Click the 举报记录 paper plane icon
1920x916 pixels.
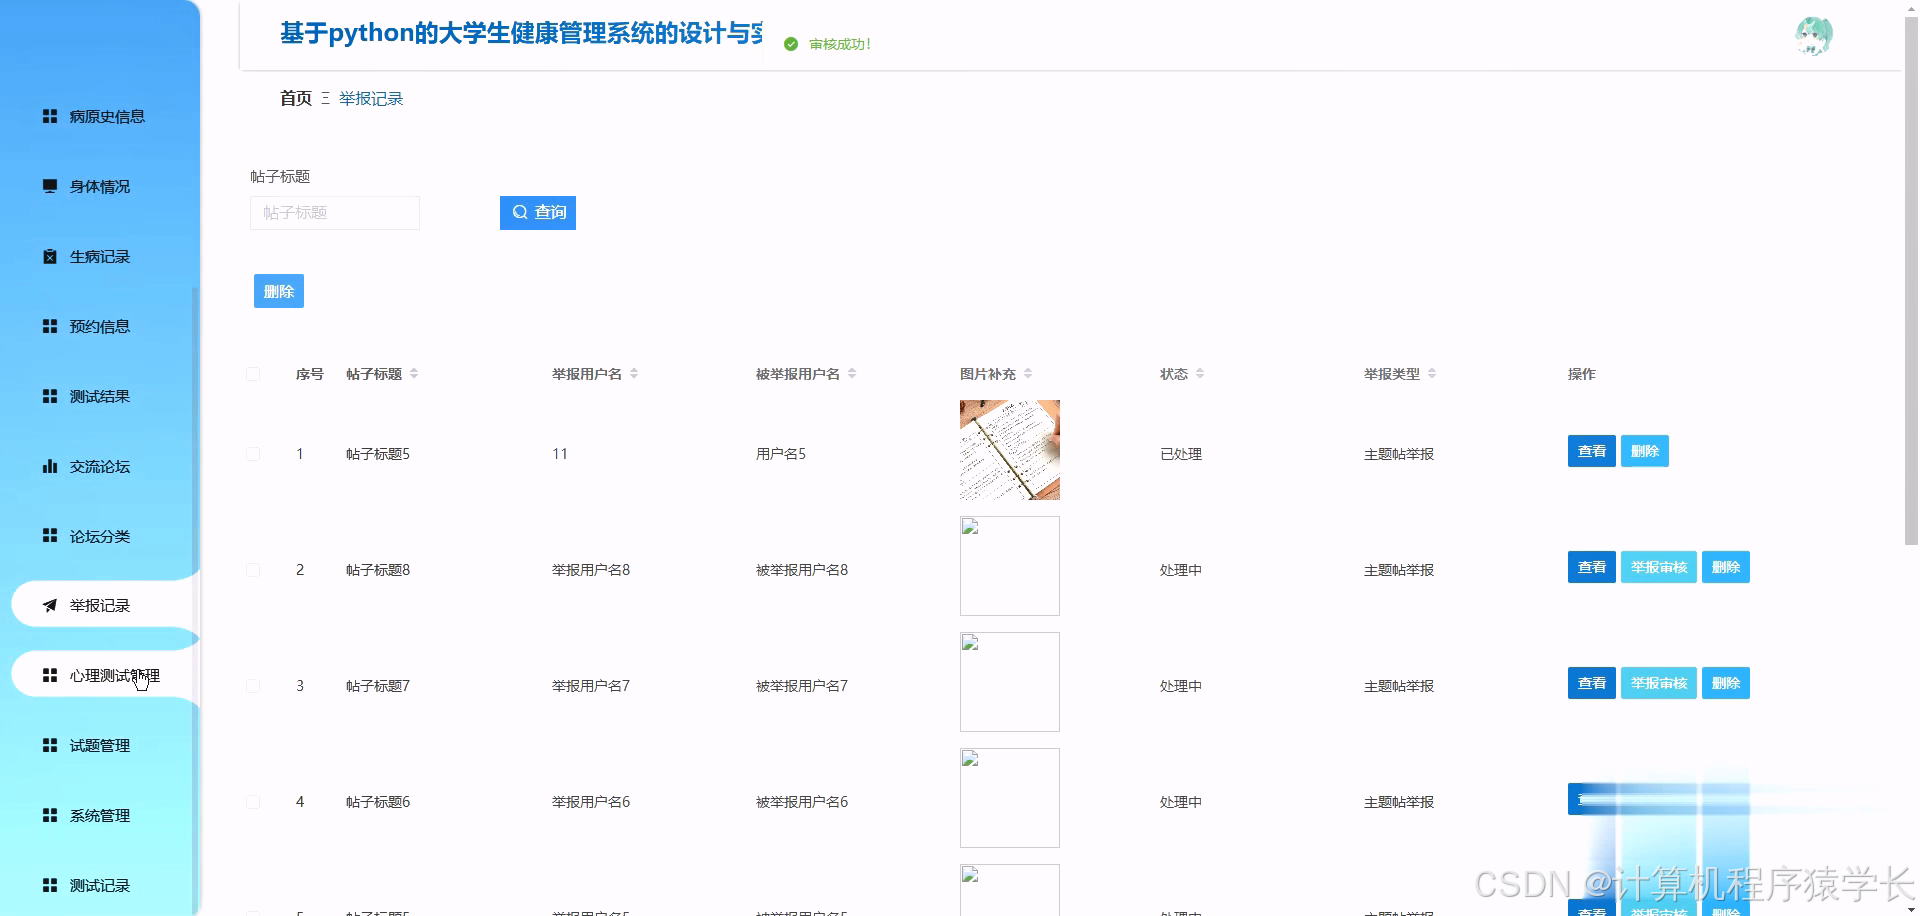tap(50, 605)
